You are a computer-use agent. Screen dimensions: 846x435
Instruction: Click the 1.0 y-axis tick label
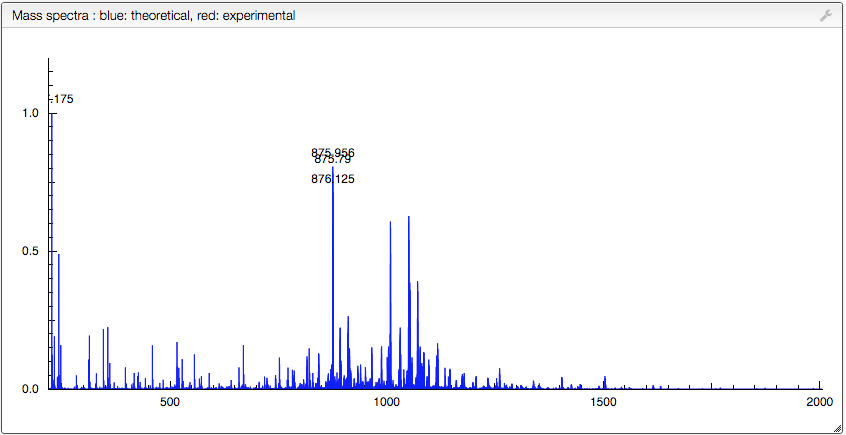point(32,113)
